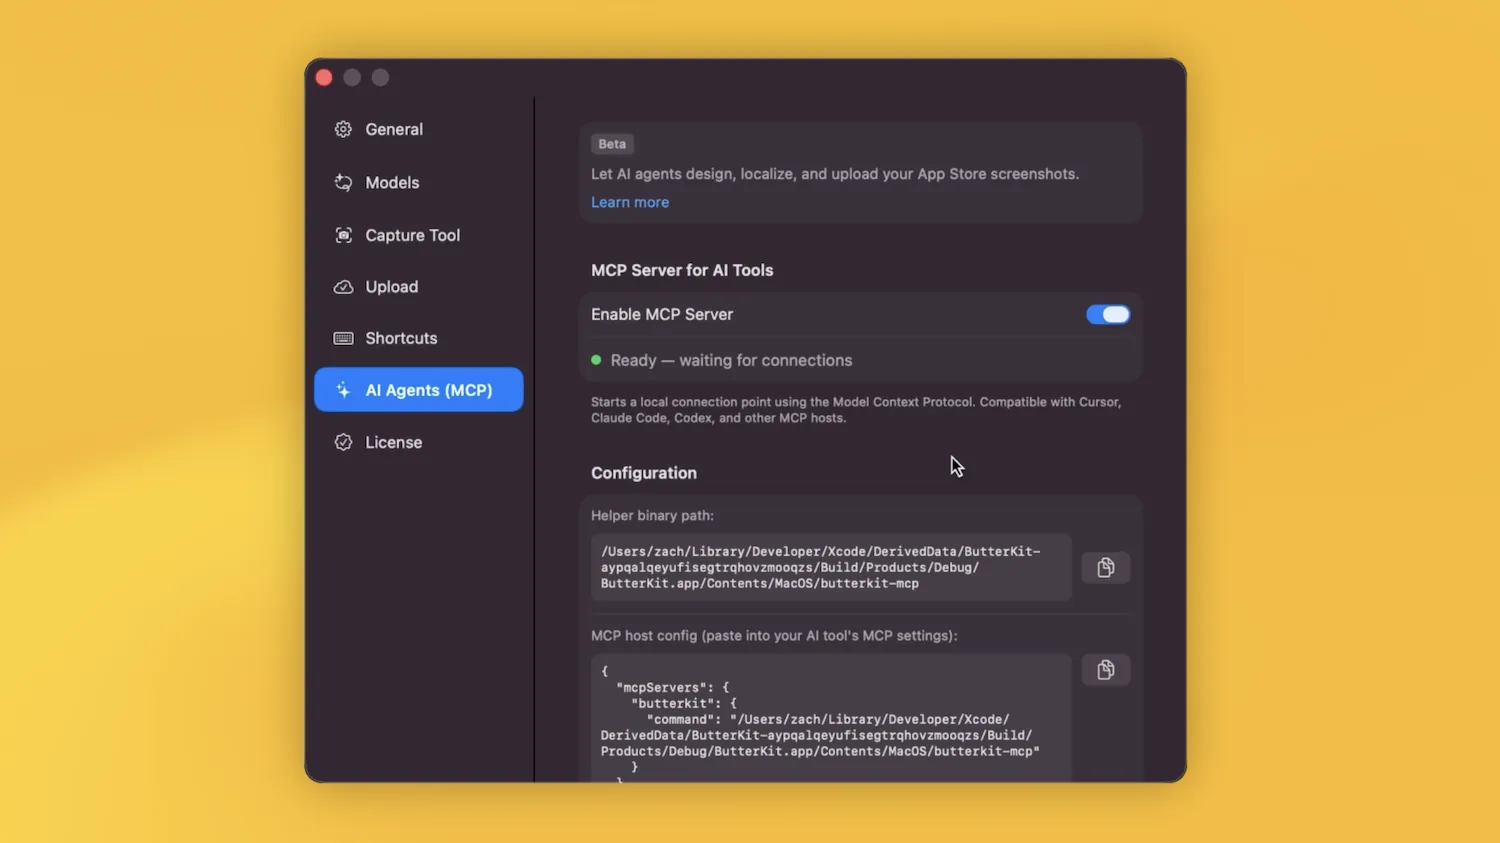The width and height of the screenshot is (1500, 843).
Task: Copy the MCP host config using clipboard icon
Action: pos(1105,670)
